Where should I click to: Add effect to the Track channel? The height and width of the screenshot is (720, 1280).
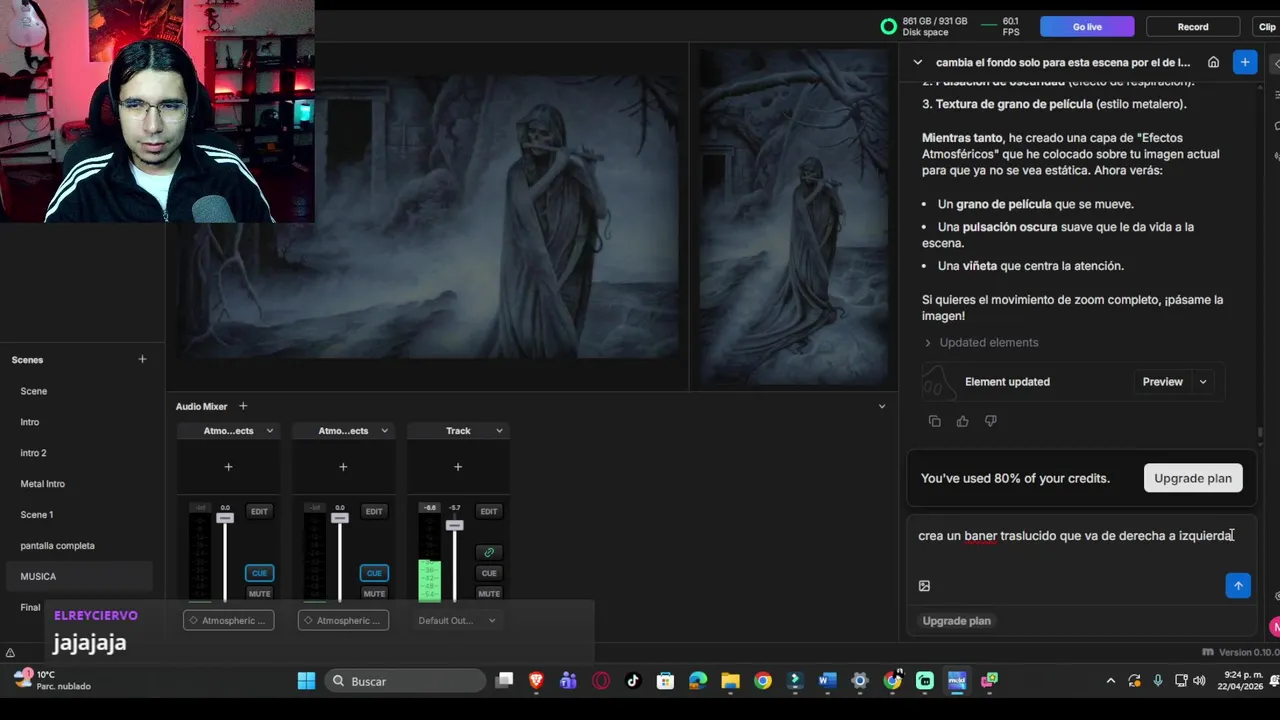pyautogui.click(x=458, y=467)
